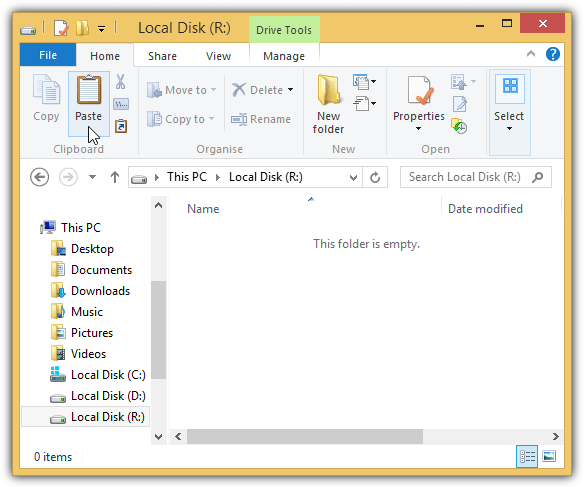
Task: Open the Easy access icon menu
Action: point(364,104)
